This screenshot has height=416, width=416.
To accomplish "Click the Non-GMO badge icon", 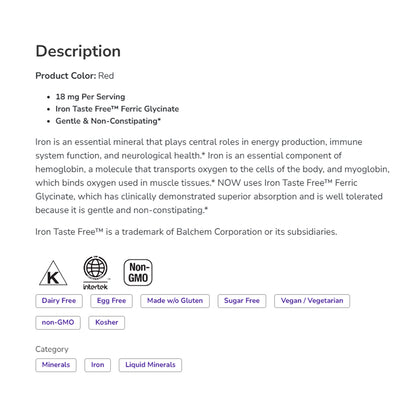I will [138, 273].
